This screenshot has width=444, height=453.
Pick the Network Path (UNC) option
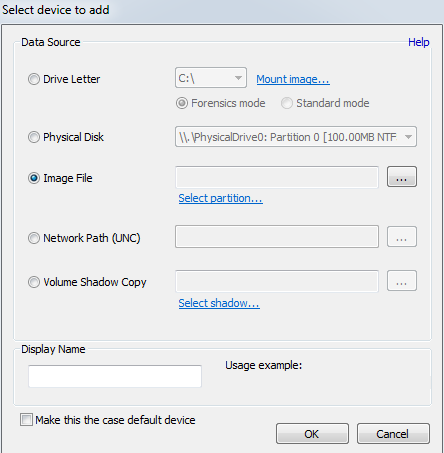34,238
